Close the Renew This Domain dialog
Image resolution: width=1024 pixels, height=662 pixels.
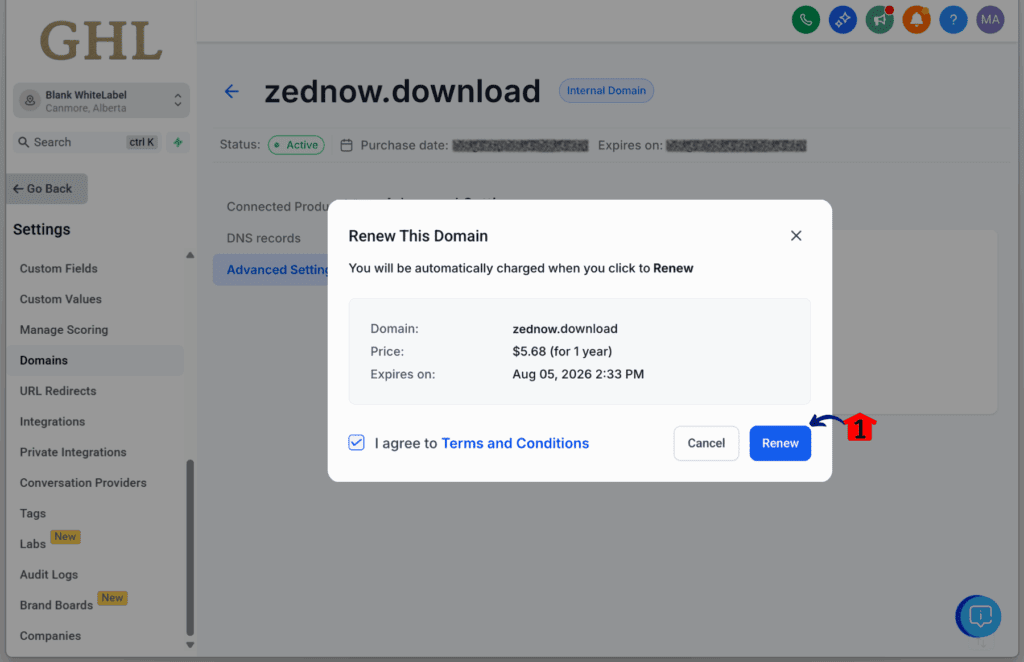click(795, 236)
